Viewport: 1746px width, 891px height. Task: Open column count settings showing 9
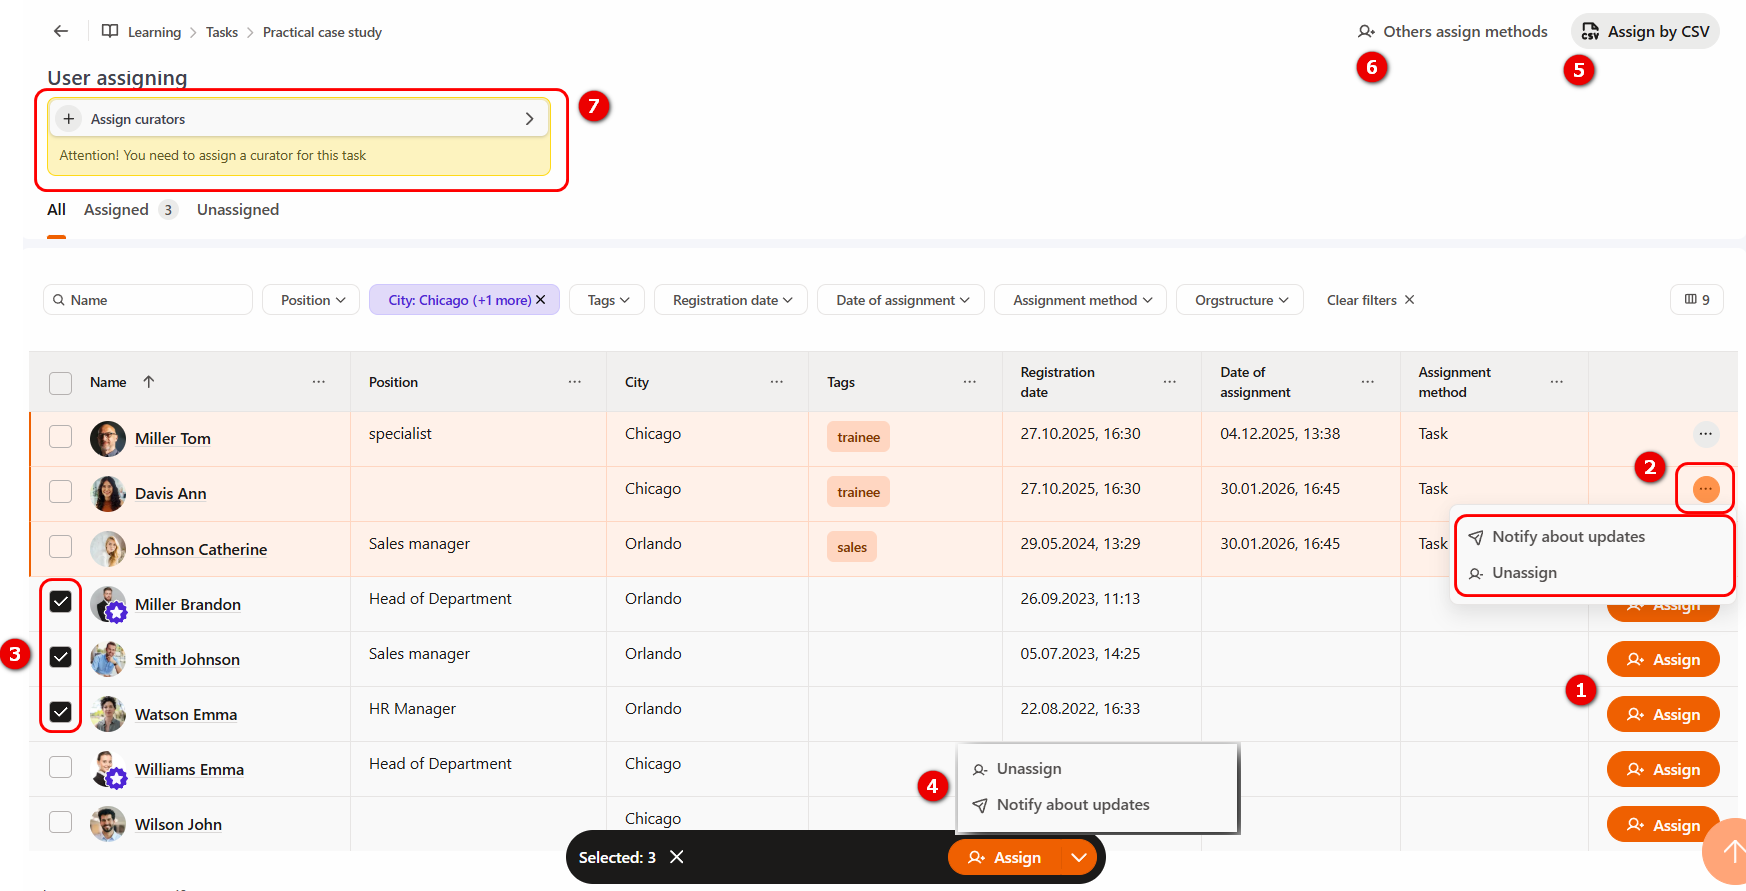pos(1696,300)
